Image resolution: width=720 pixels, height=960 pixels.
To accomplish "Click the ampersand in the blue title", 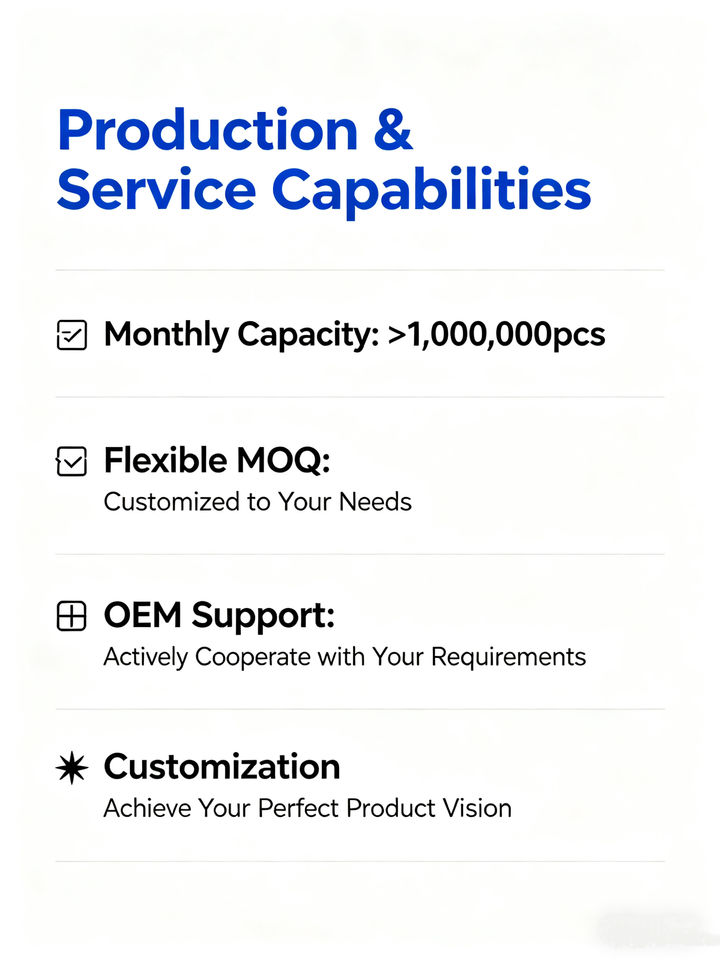I will (x=391, y=130).
